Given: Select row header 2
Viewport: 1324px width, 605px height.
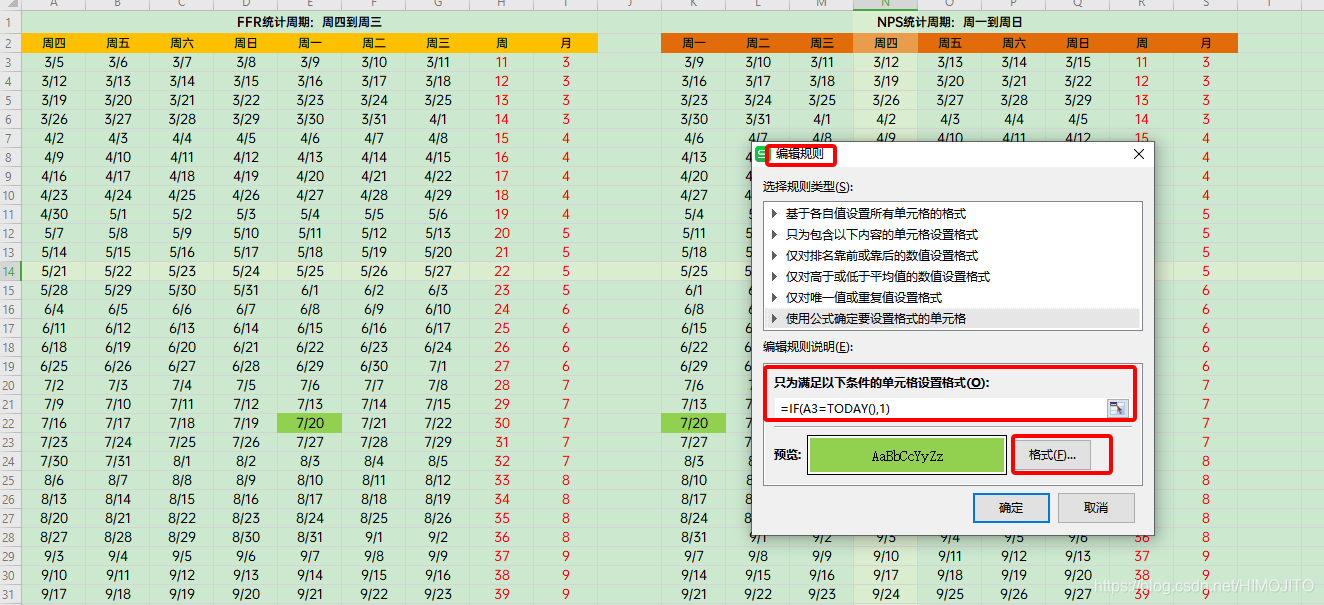Looking at the screenshot, I should click(10, 43).
